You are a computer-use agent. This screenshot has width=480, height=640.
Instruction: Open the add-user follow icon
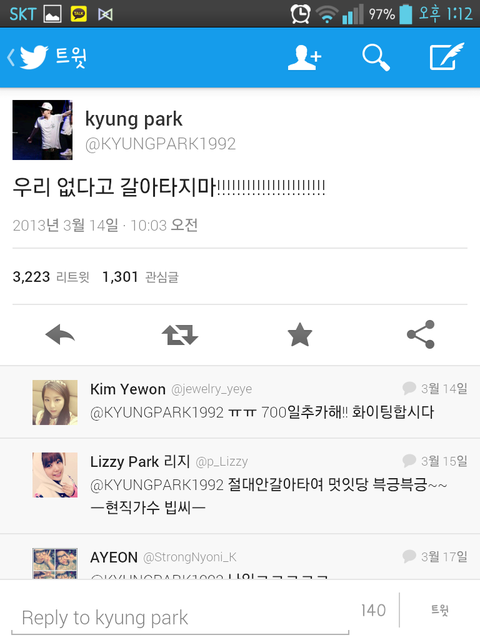pyautogui.click(x=304, y=58)
